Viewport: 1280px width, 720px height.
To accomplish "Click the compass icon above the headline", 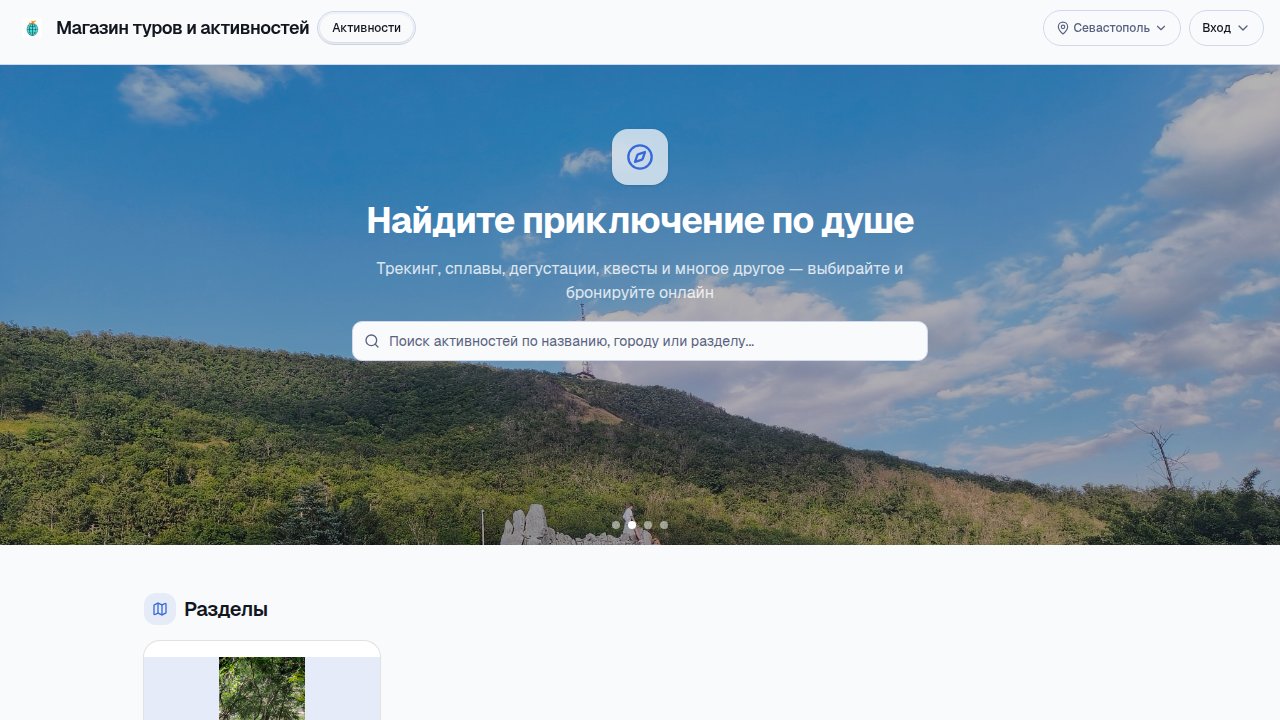I will pyautogui.click(x=640, y=157).
